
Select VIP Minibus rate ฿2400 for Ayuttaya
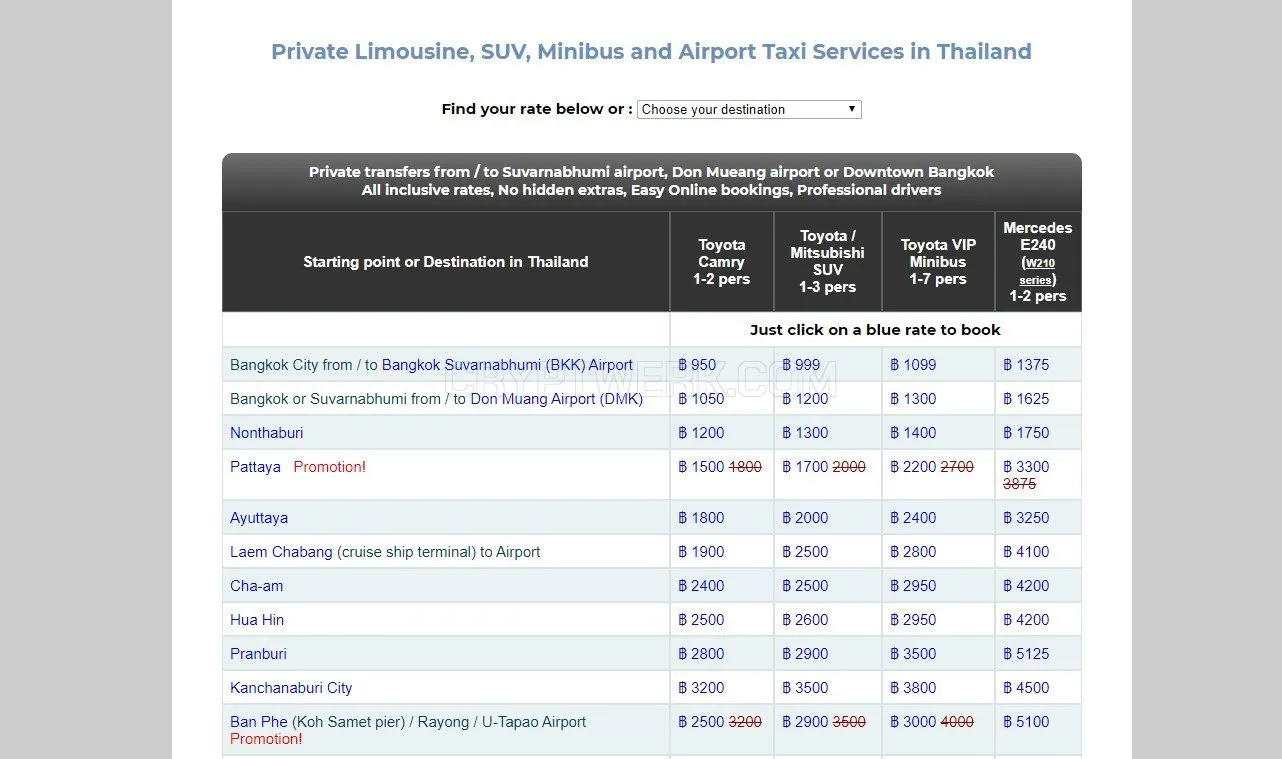(x=913, y=518)
